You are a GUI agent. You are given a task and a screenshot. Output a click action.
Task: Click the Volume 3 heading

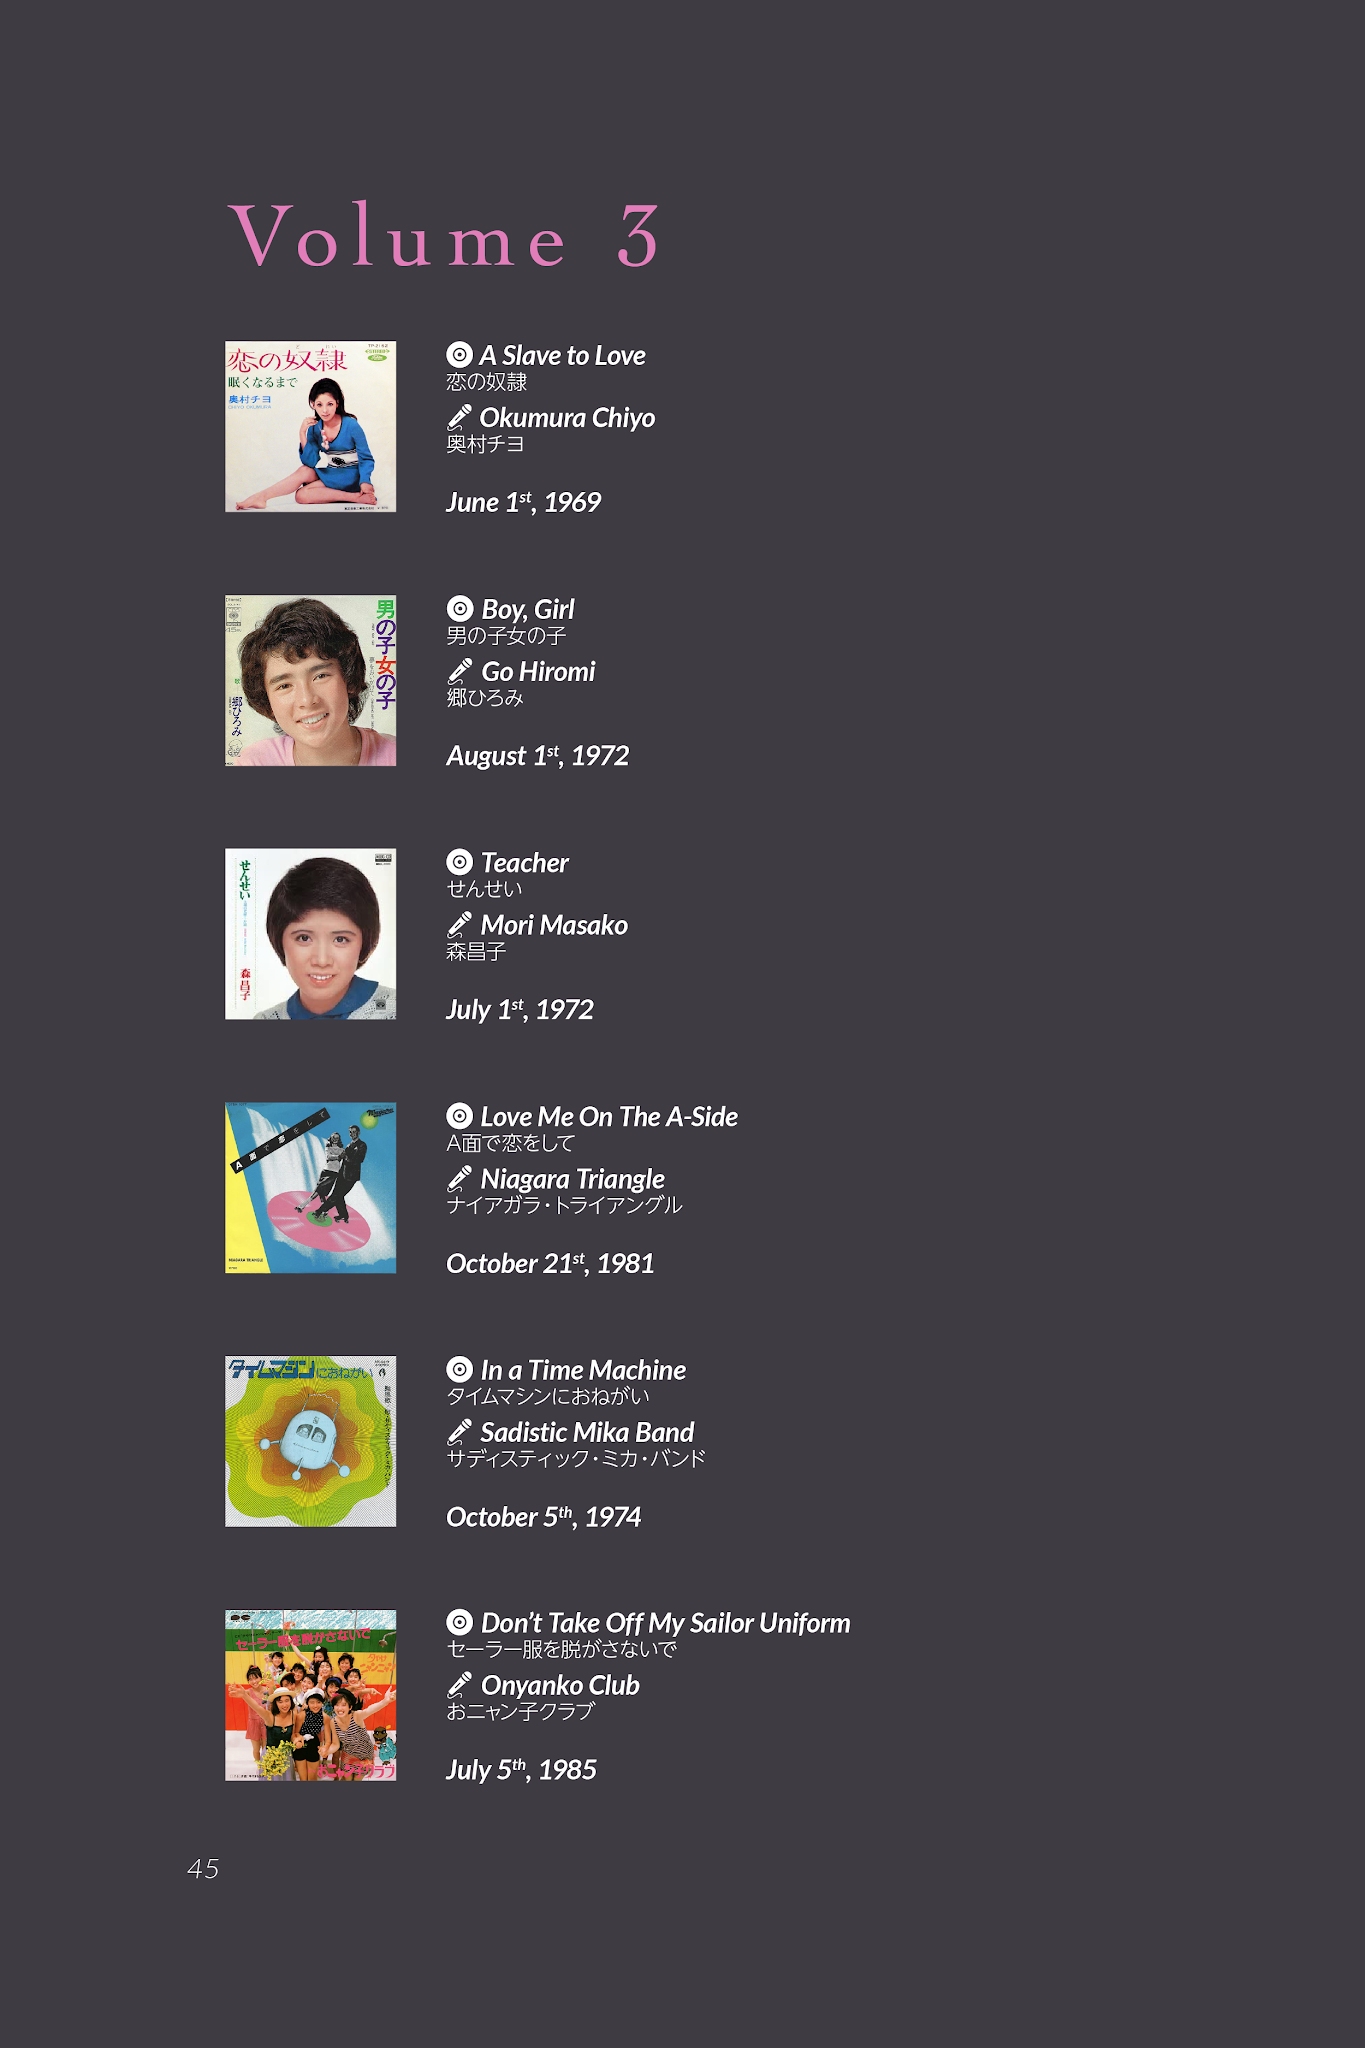(x=444, y=236)
